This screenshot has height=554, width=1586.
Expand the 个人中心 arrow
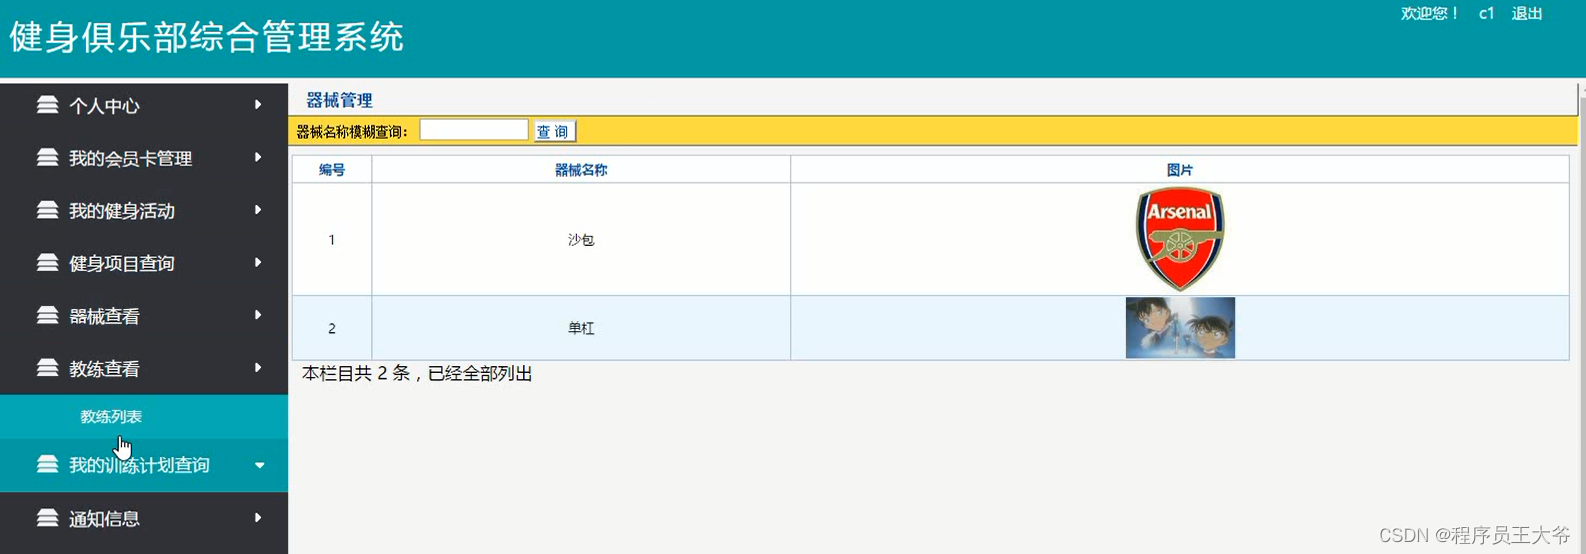point(258,104)
